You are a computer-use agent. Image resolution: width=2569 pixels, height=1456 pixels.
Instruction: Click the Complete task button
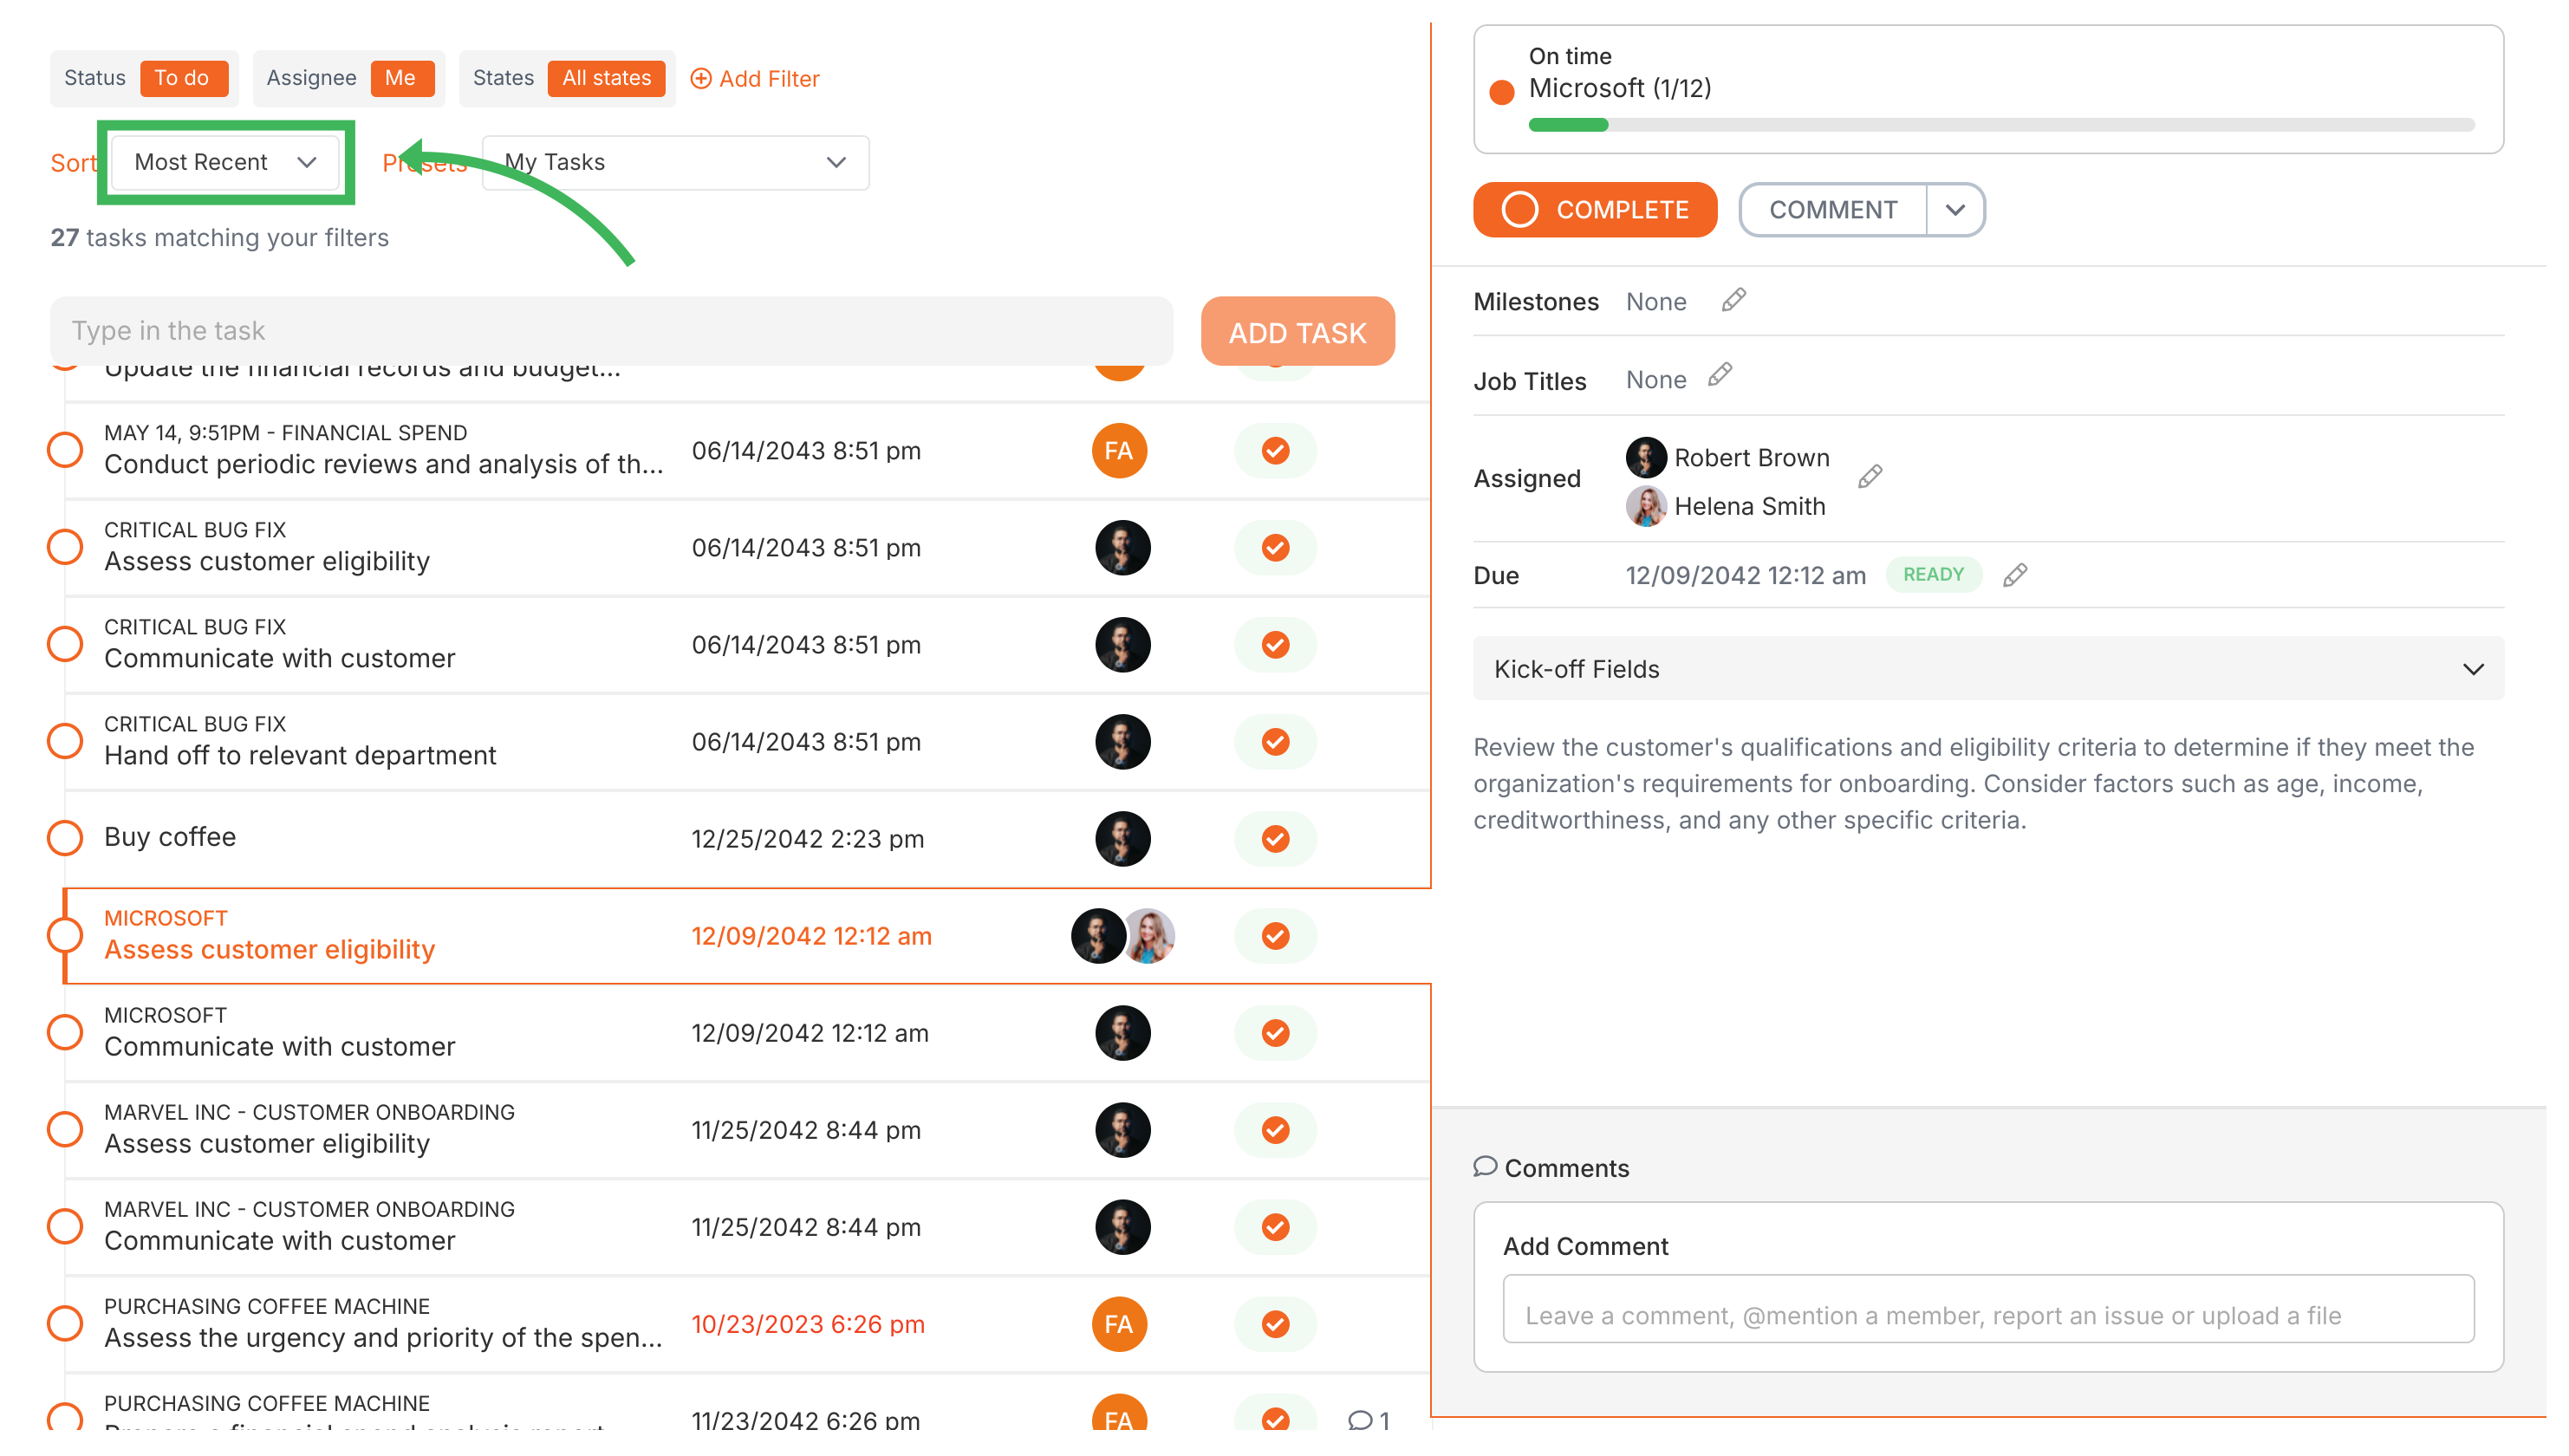1595,208
